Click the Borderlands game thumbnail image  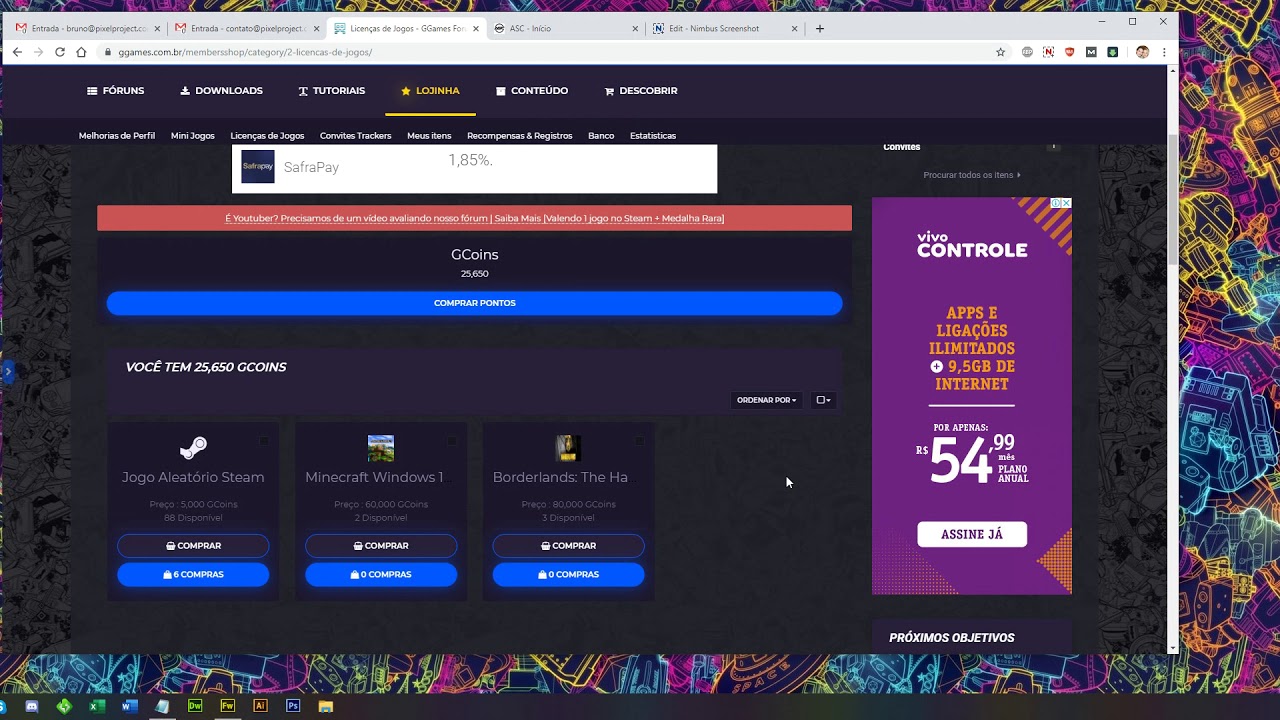[568, 448]
